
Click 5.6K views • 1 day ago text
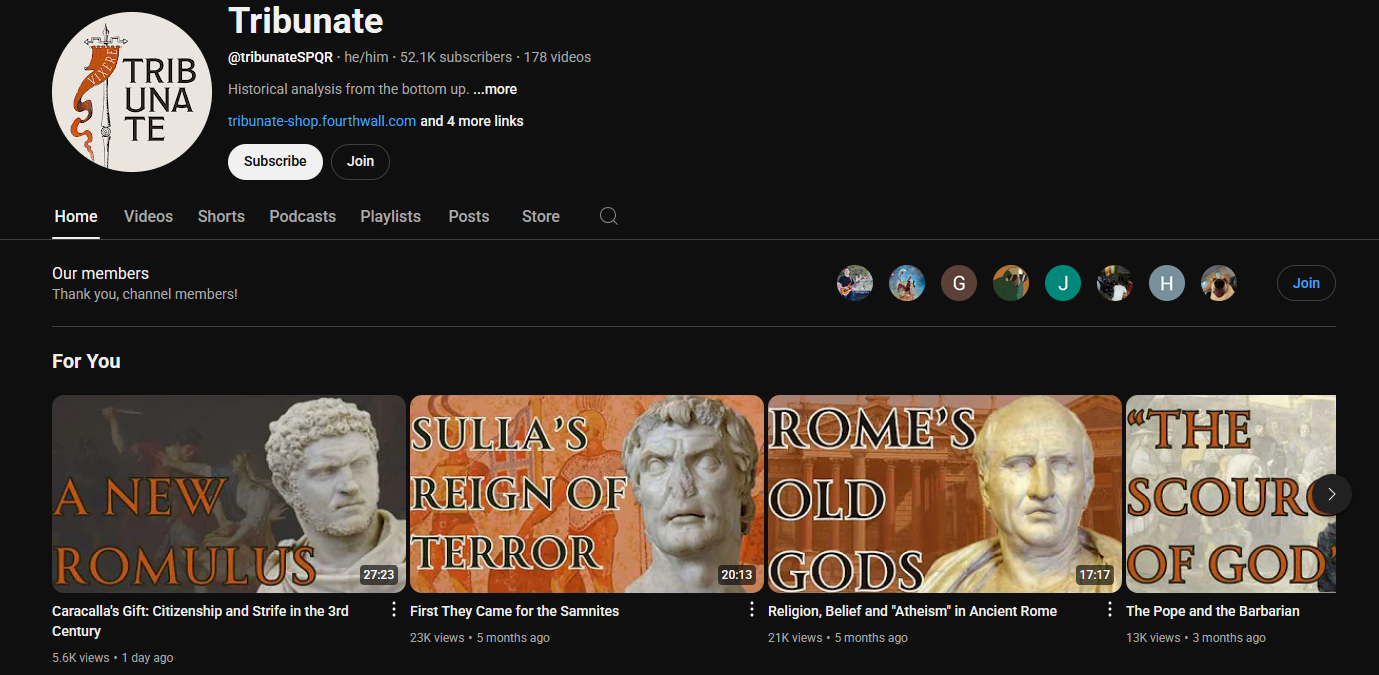(x=113, y=658)
